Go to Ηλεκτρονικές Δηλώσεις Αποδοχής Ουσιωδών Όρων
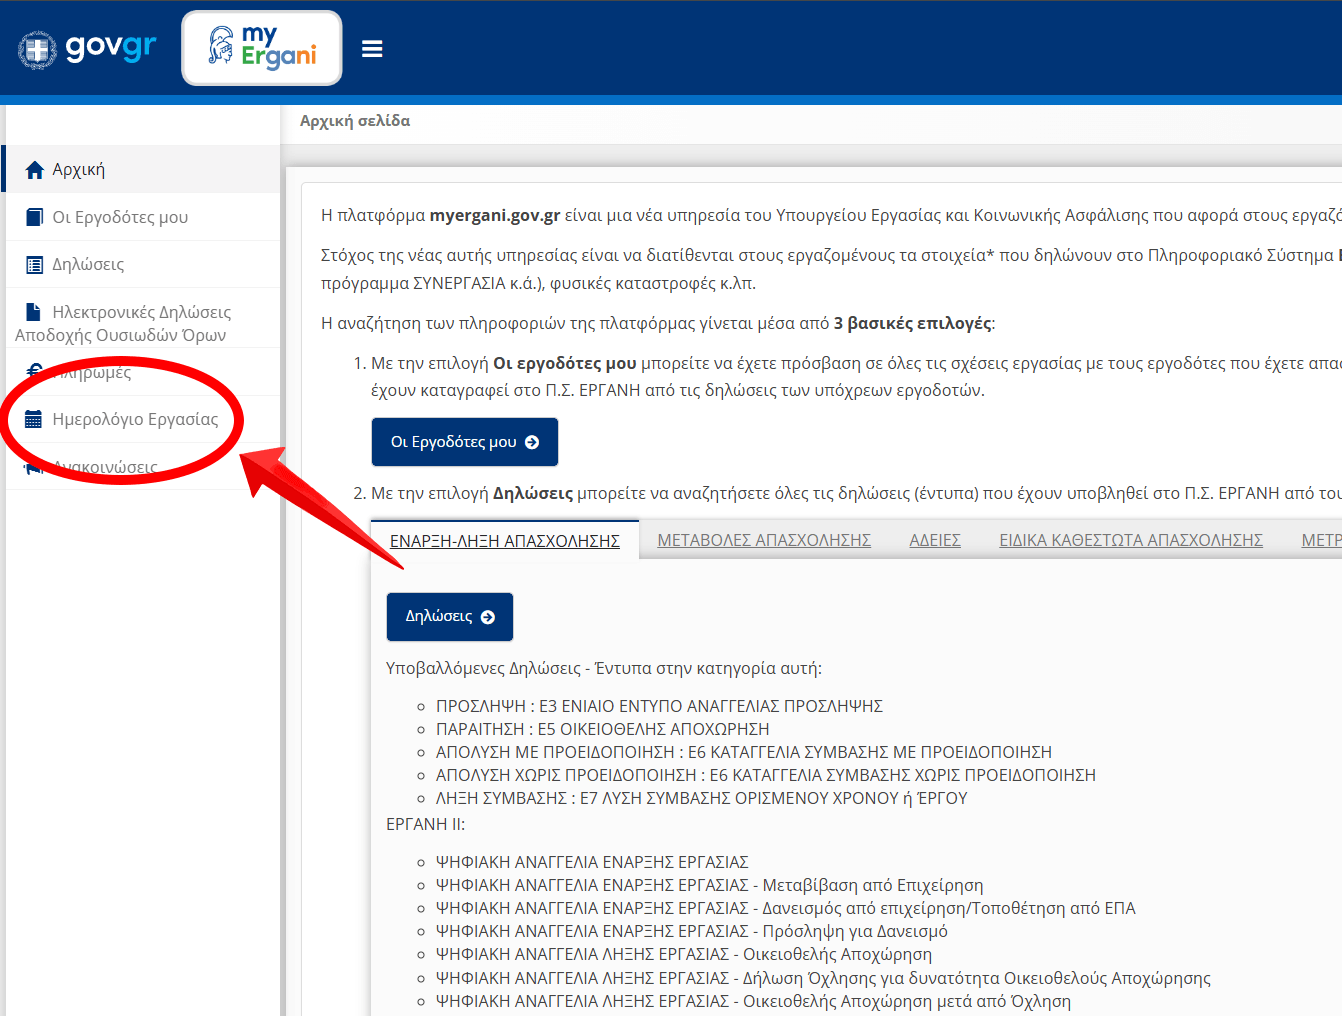 [x=140, y=323]
